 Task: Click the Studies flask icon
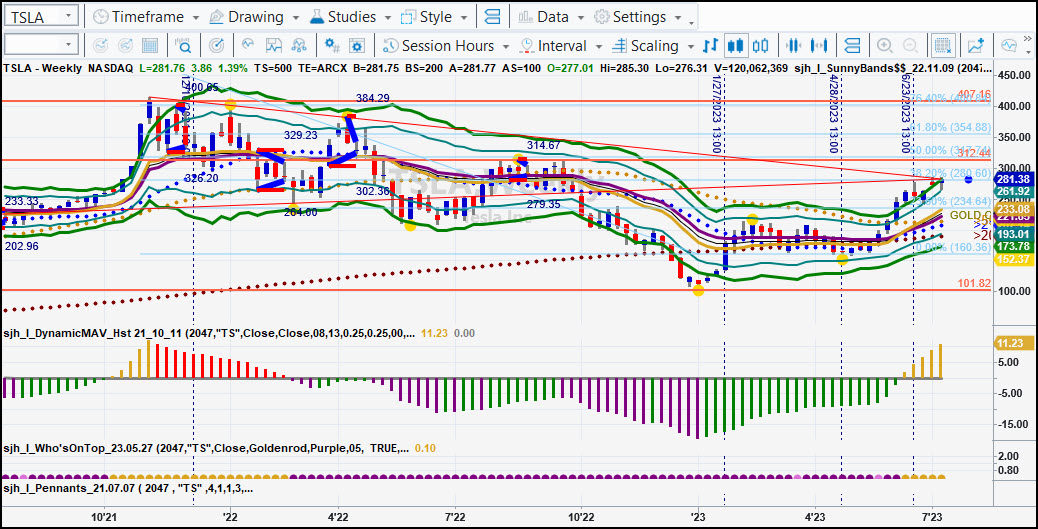pos(317,17)
